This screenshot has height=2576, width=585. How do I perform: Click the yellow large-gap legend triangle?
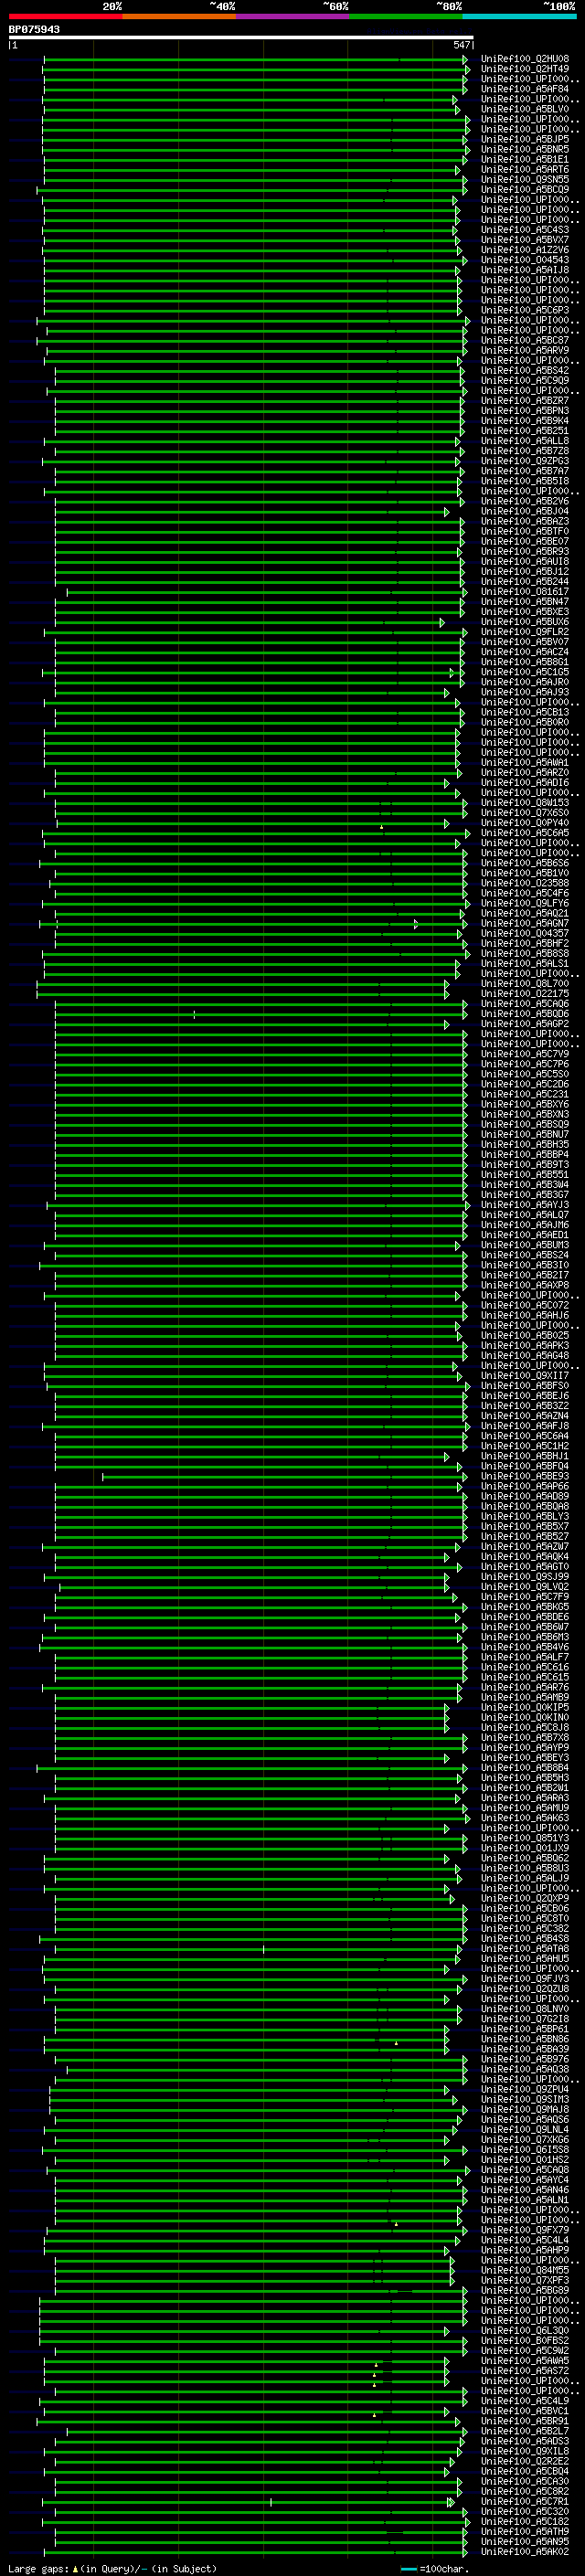coord(75,2569)
